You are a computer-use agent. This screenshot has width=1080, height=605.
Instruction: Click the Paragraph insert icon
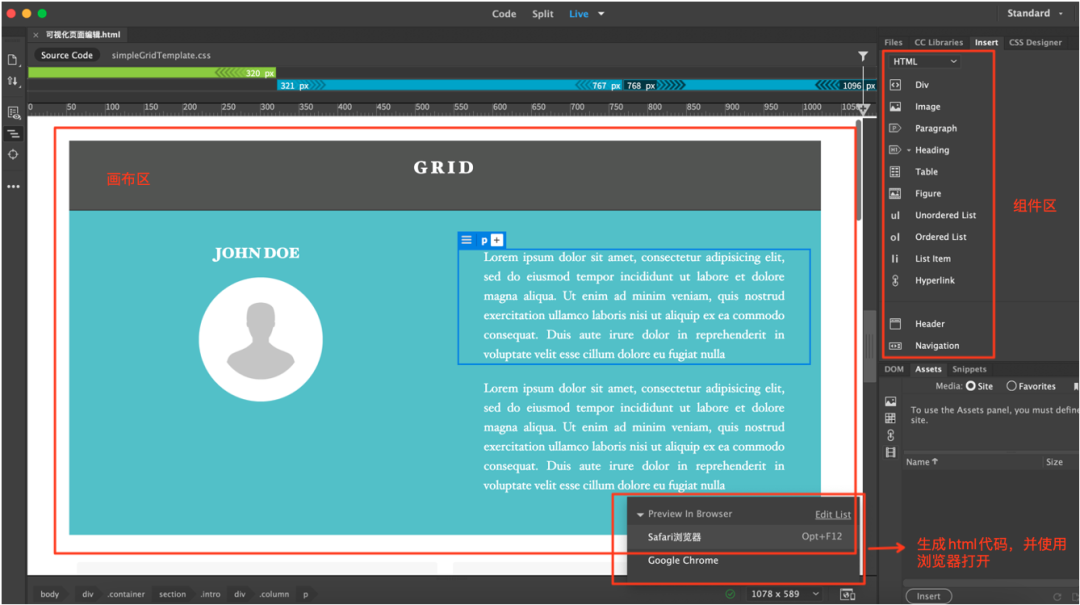pyautogui.click(x=895, y=128)
